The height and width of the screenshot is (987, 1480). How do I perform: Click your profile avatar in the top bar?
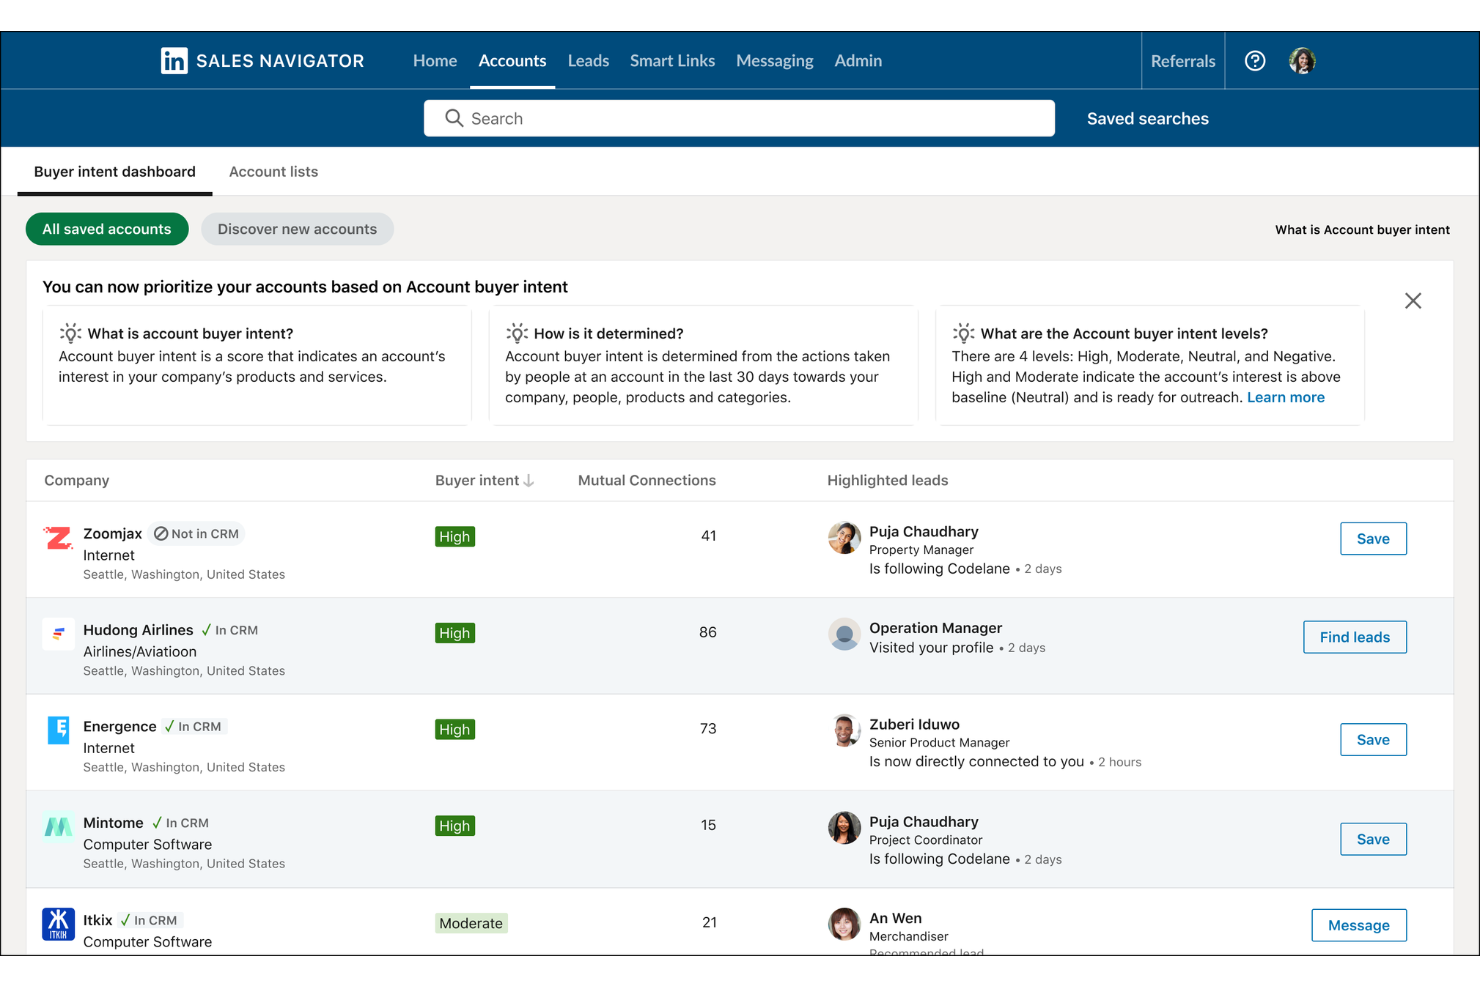point(1302,60)
